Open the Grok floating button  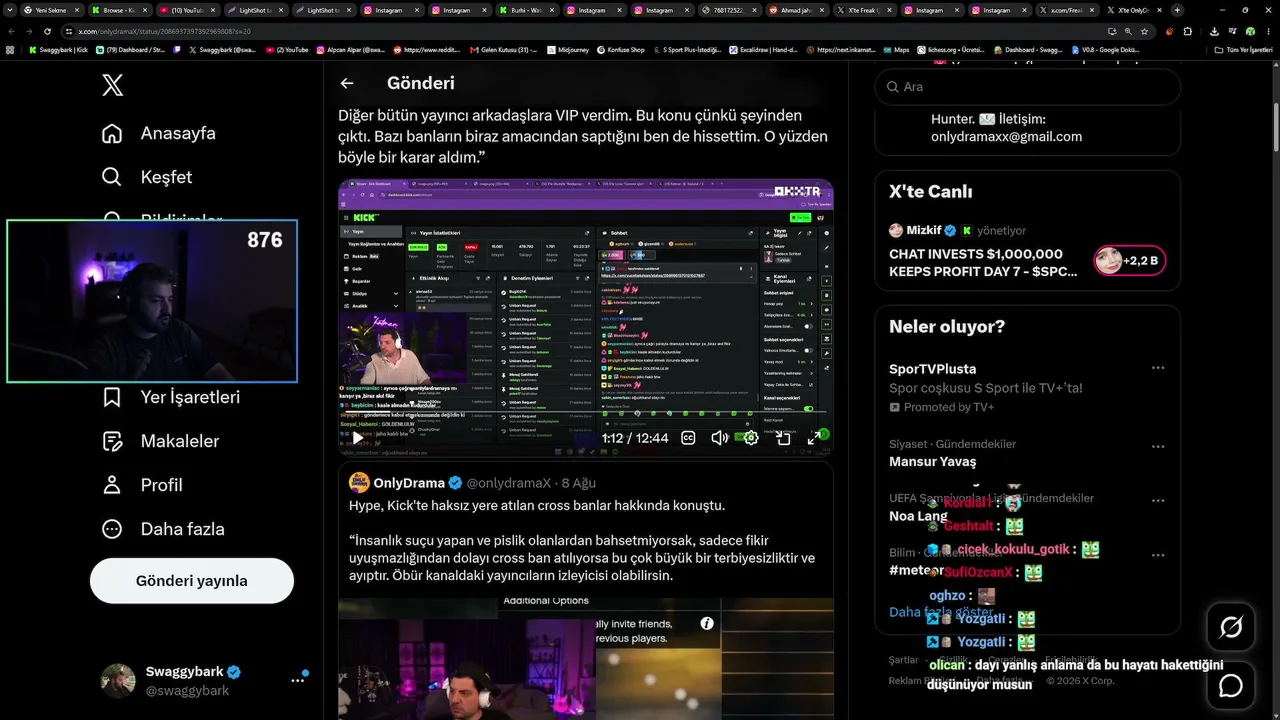(1231, 627)
